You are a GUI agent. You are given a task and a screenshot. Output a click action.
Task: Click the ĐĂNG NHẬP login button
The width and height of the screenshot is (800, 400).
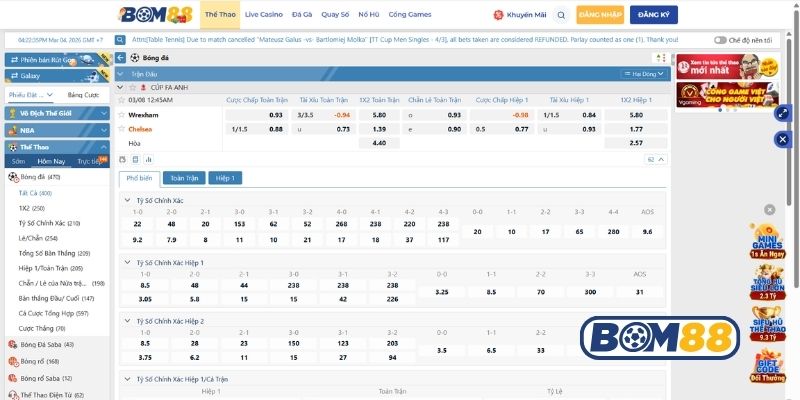tap(601, 15)
